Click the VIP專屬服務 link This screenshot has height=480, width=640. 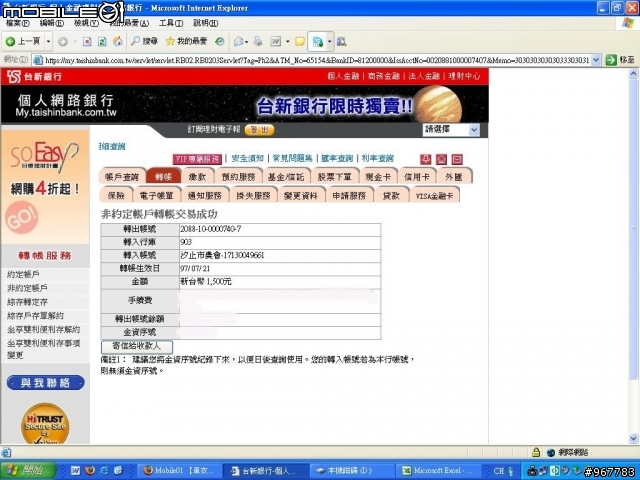click(197, 159)
